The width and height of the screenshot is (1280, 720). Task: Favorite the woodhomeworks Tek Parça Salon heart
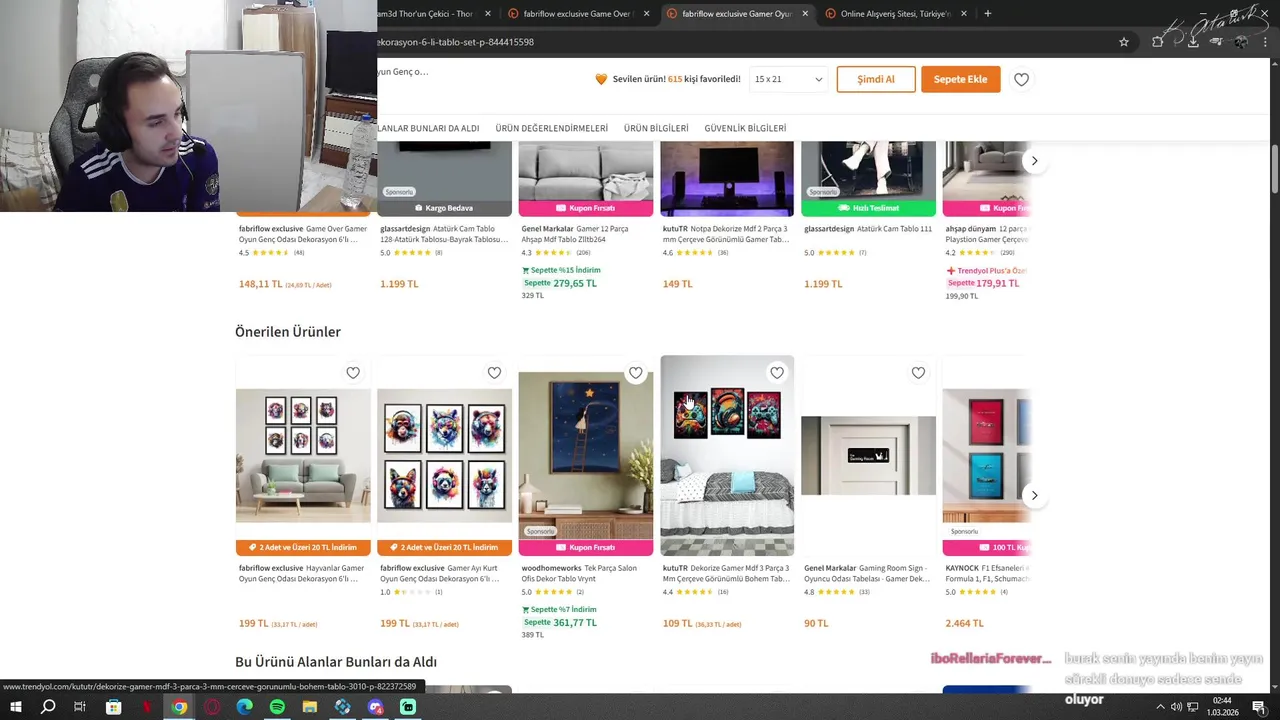(636, 373)
